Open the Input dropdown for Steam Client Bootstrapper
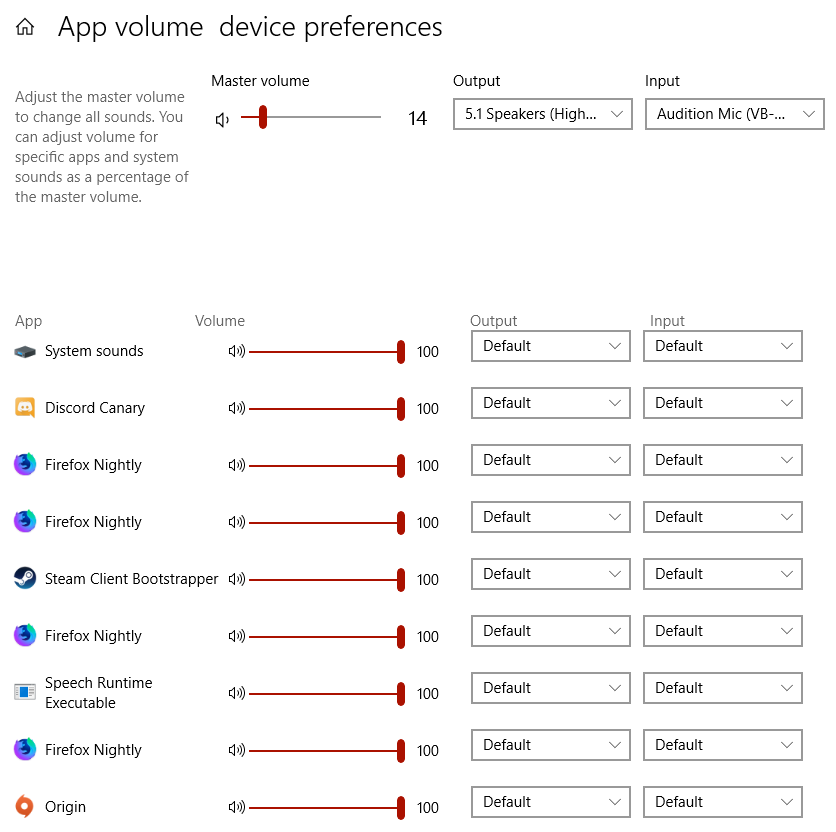Screen dimensions: 836x832 (x=722, y=573)
